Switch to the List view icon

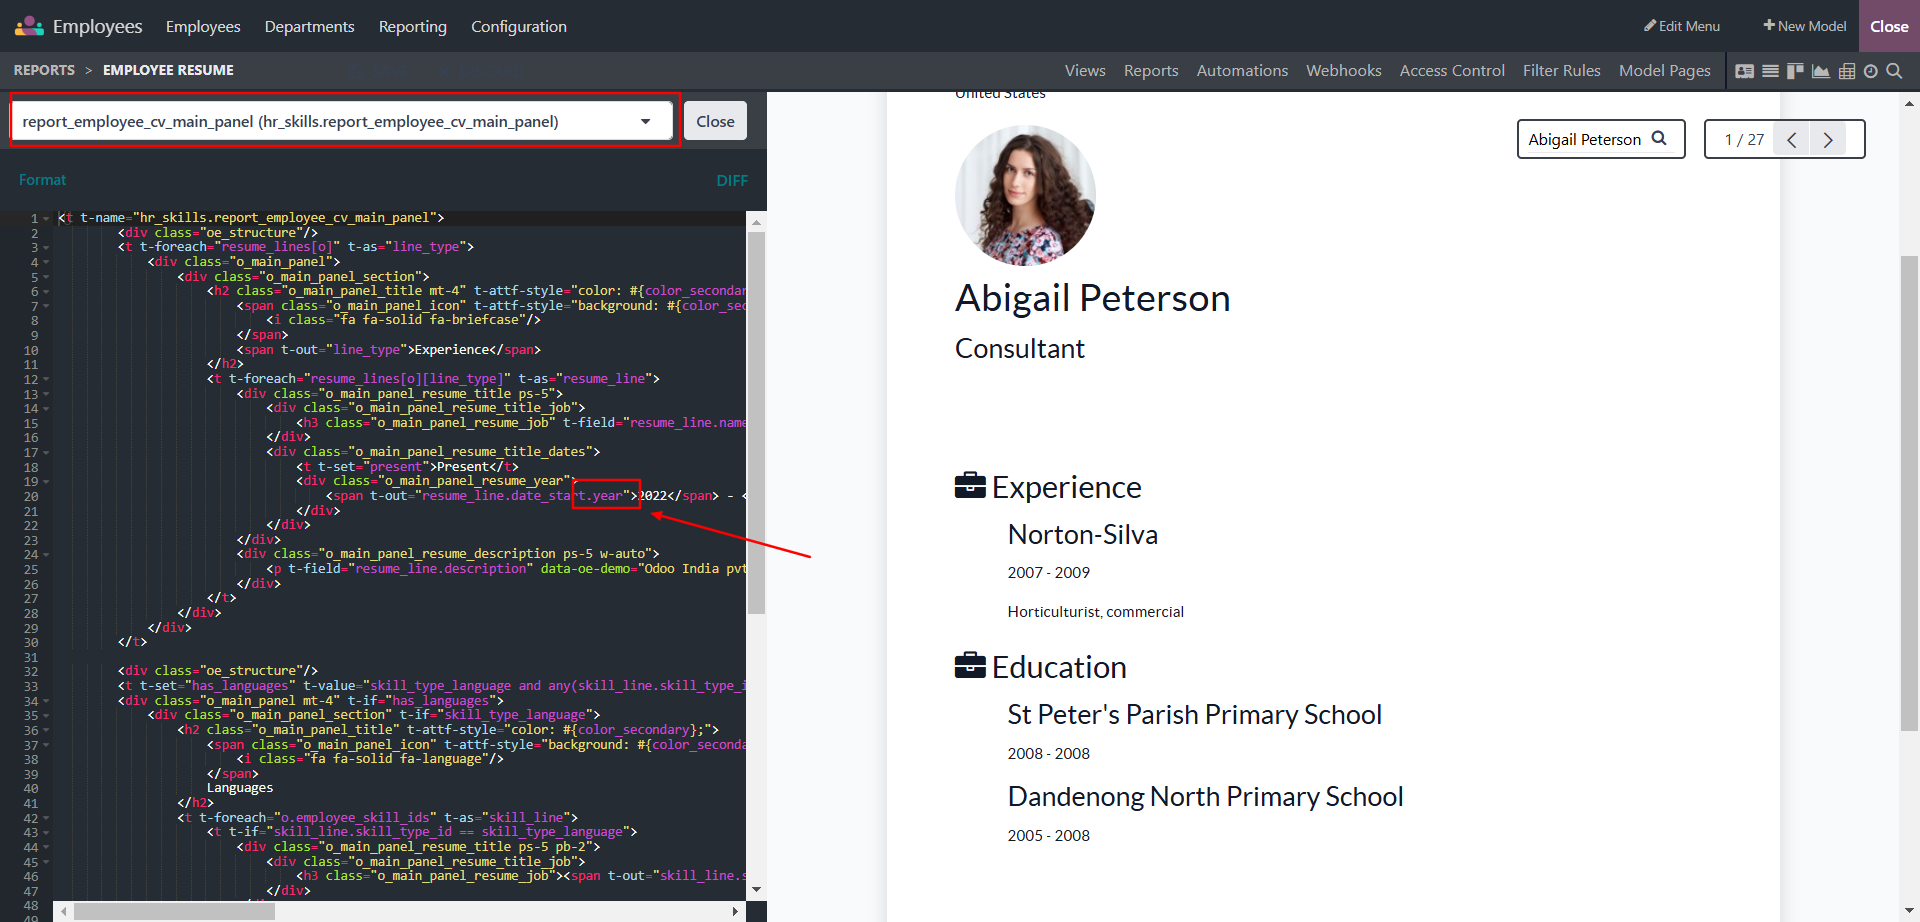tap(1770, 71)
